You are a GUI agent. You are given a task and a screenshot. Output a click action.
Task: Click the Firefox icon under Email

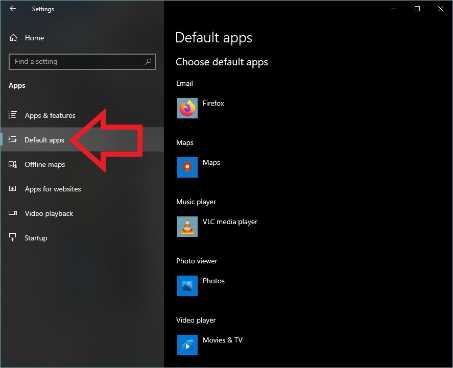[x=187, y=108]
